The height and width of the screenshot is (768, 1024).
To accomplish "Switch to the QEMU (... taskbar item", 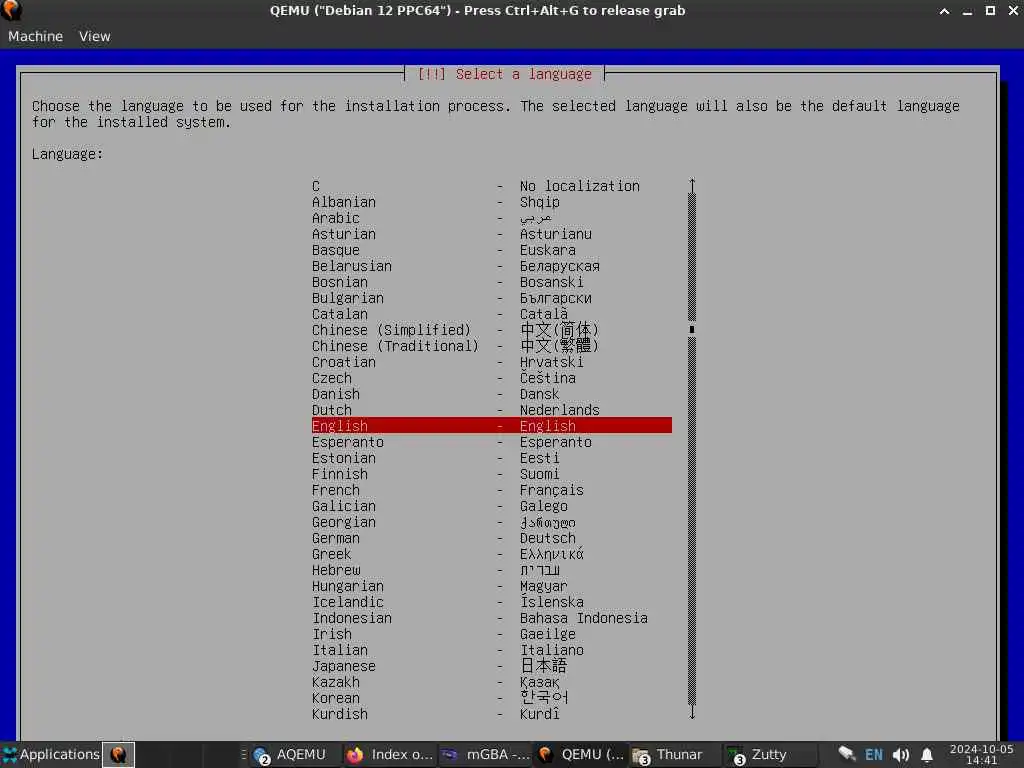I will tap(581, 754).
